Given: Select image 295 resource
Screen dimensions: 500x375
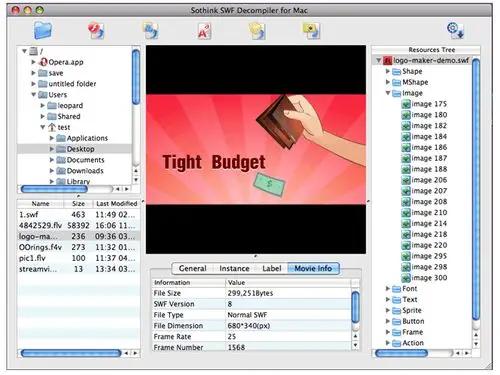Looking at the screenshot, I should pos(424,256).
